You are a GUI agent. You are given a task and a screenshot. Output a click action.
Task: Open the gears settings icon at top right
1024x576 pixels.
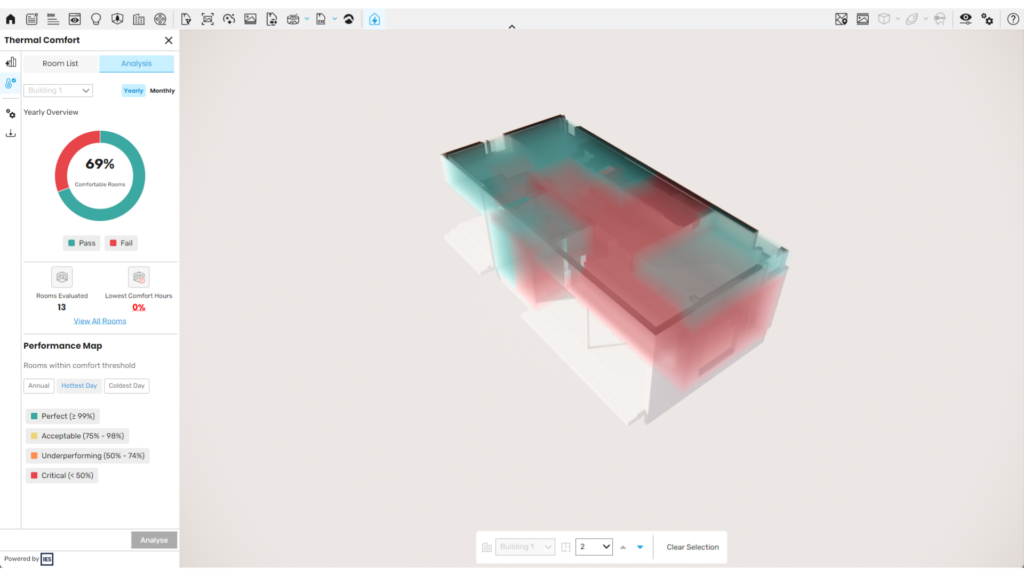click(x=987, y=19)
